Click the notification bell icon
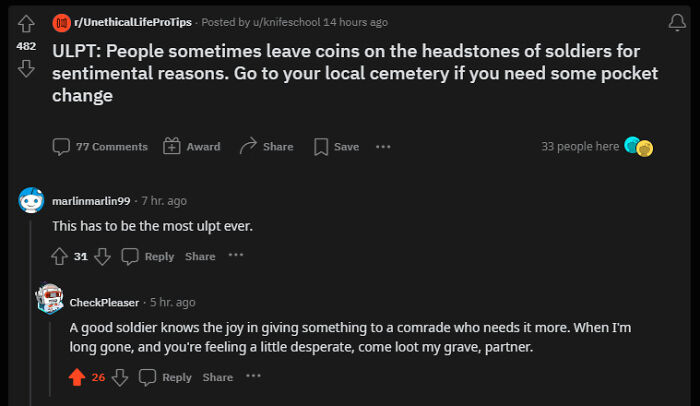 pyautogui.click(x=676, y=22)
